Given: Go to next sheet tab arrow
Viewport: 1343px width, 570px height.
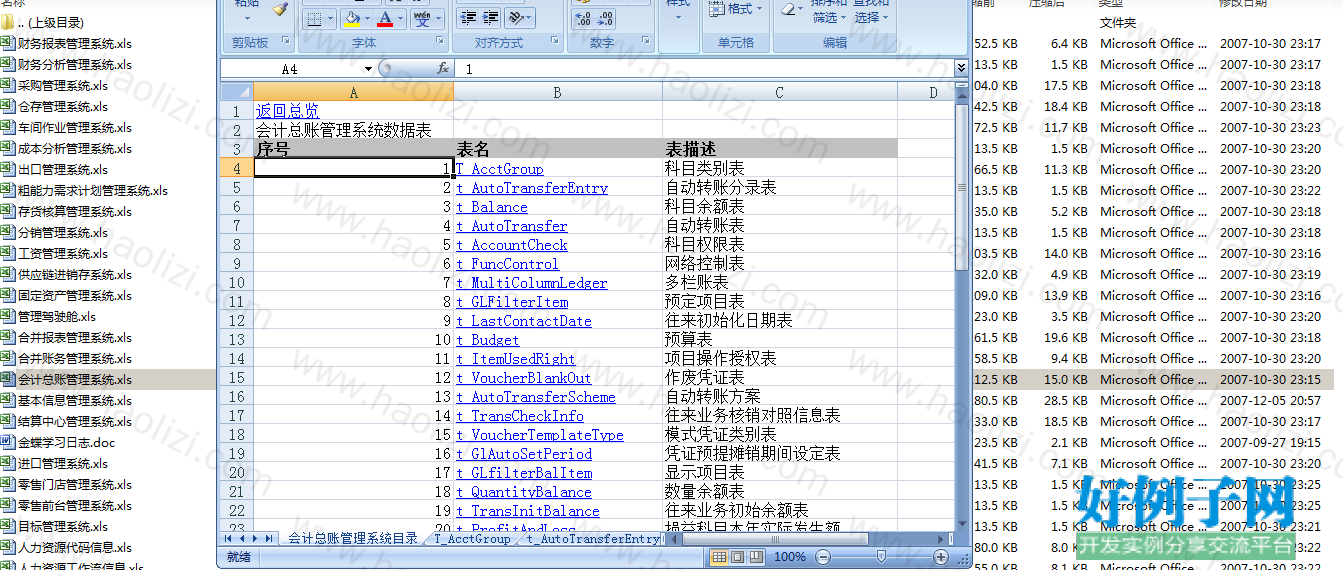Looking at the screenshot, I should (x=255, y=538).
